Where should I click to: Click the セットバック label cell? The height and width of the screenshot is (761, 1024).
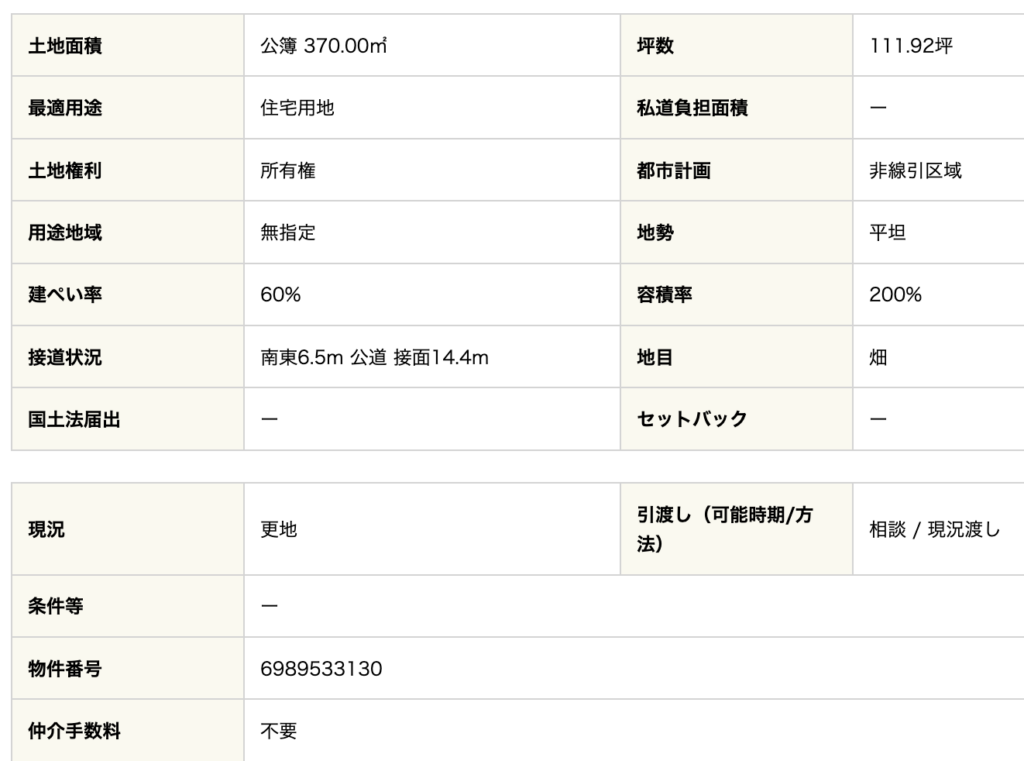click(x=736, y=419)
